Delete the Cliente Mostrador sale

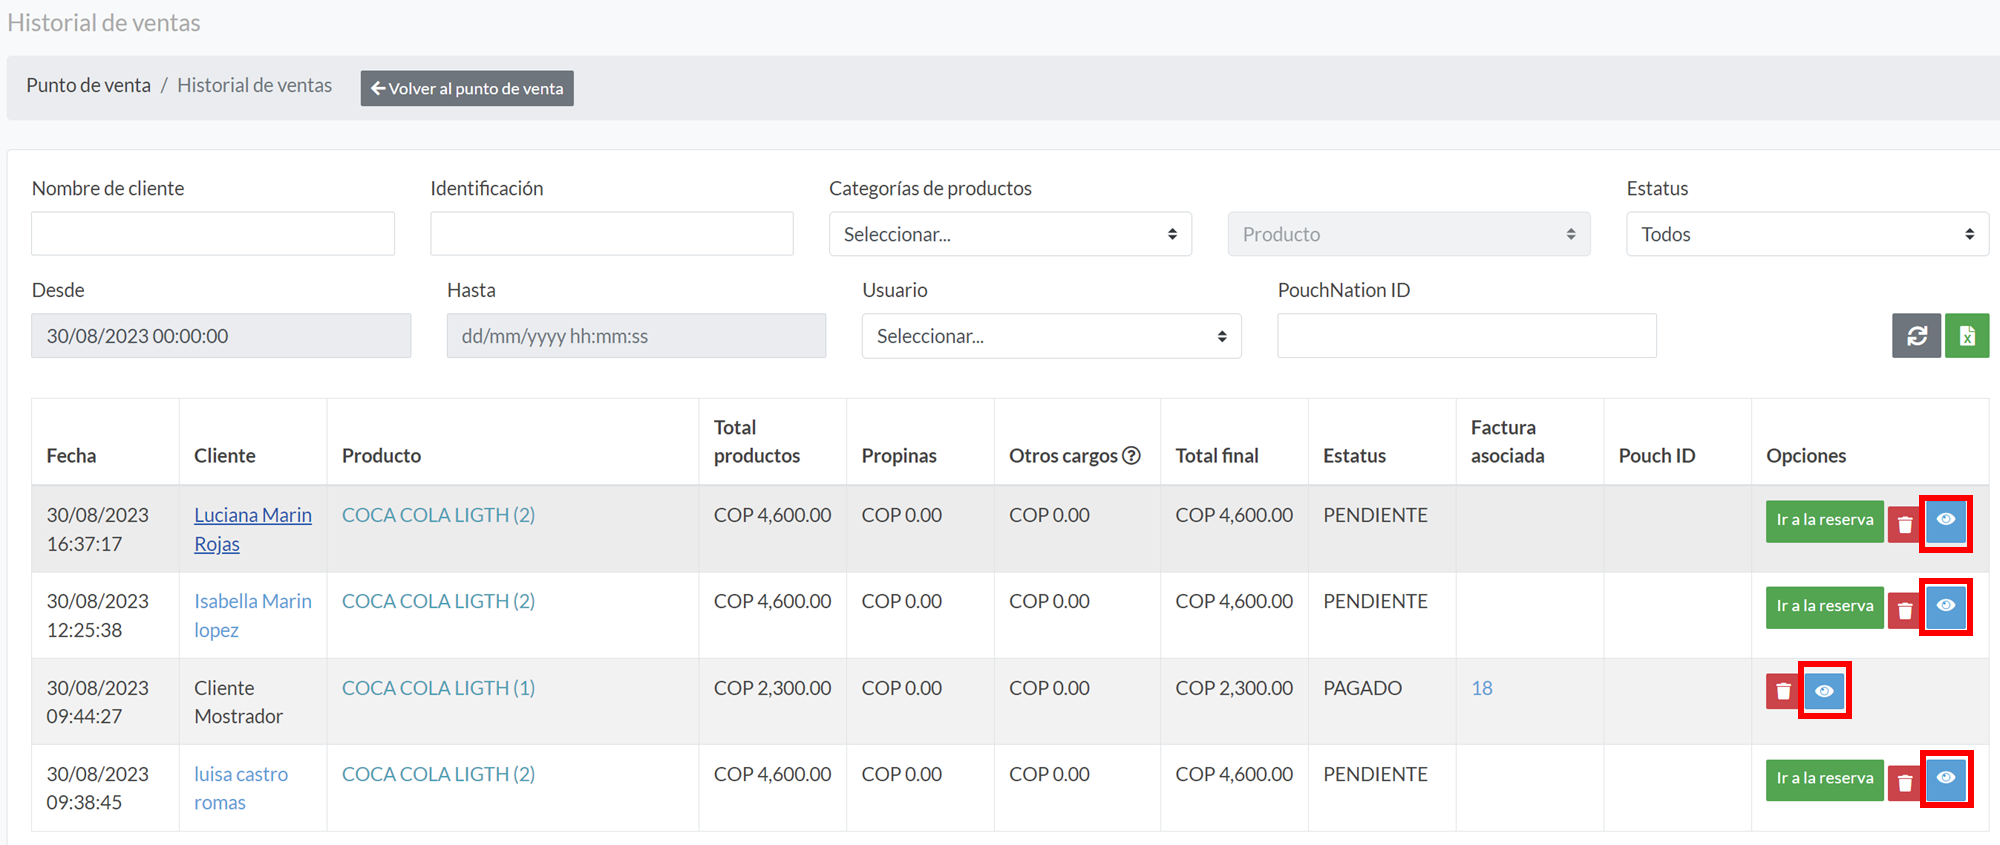(1782, 691)
